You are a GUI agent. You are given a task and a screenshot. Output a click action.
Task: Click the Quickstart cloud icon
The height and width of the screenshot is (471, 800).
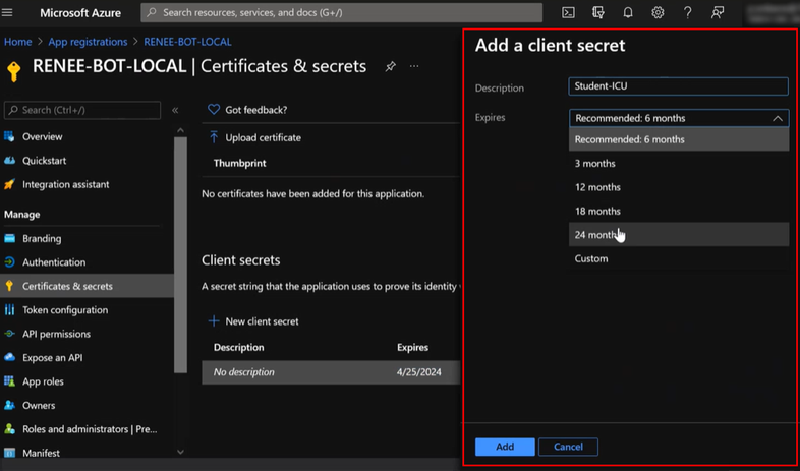9,160
